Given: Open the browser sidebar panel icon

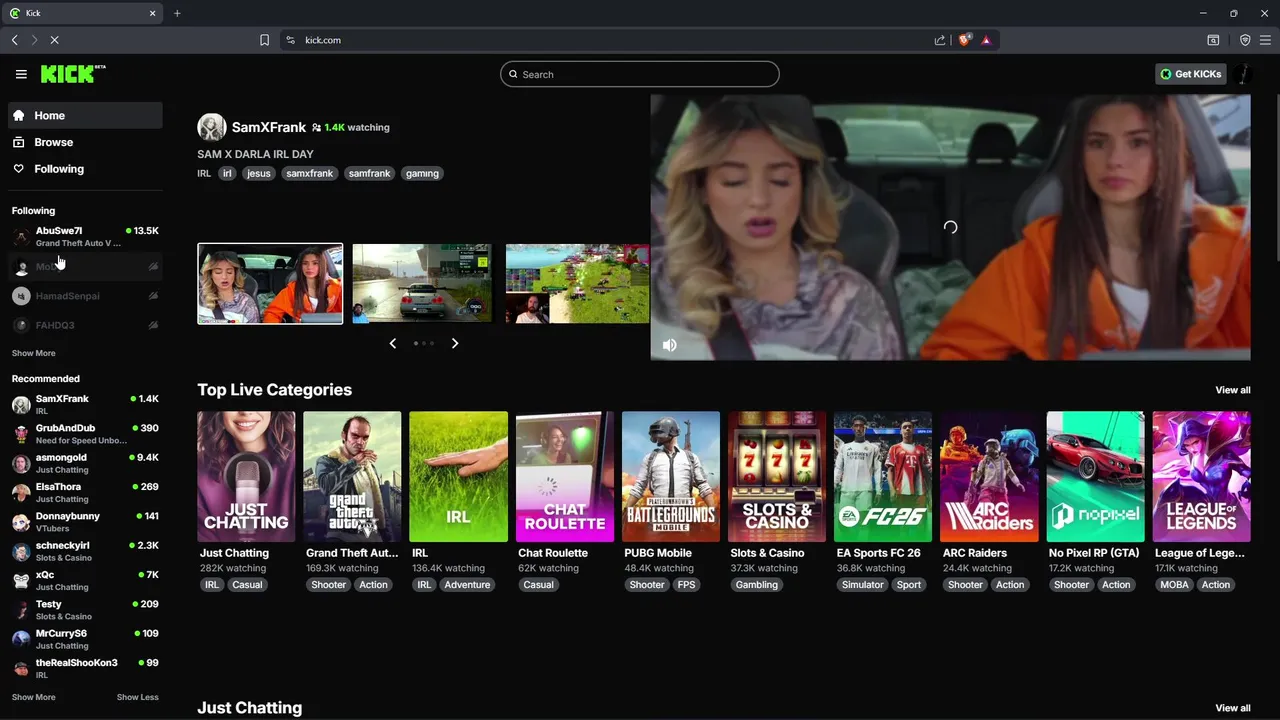Looking at the screenshot, I should pyautogui.click(x=1213, y=40).
